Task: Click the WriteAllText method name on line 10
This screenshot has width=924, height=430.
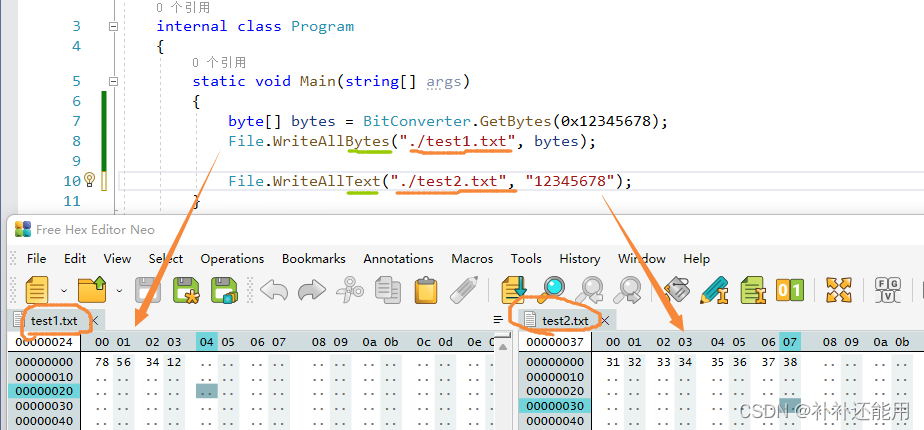Action: (326, 181)
